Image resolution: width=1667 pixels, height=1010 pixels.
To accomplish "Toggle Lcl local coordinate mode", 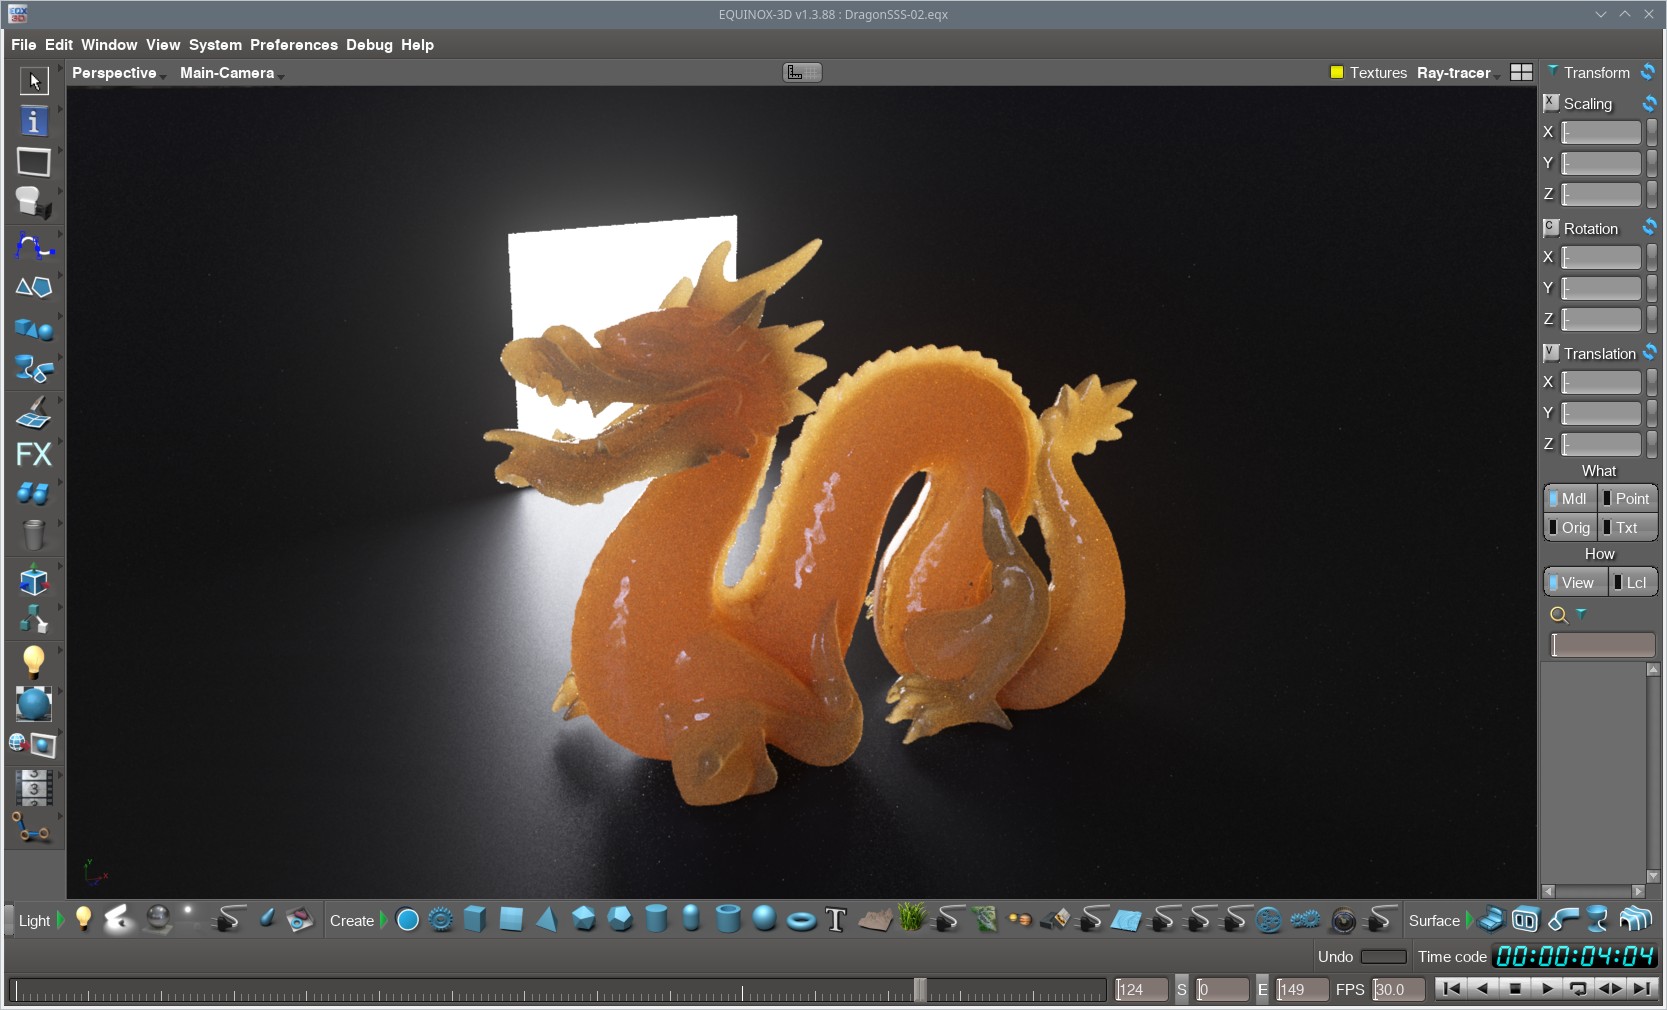I will click(1632, 583).
